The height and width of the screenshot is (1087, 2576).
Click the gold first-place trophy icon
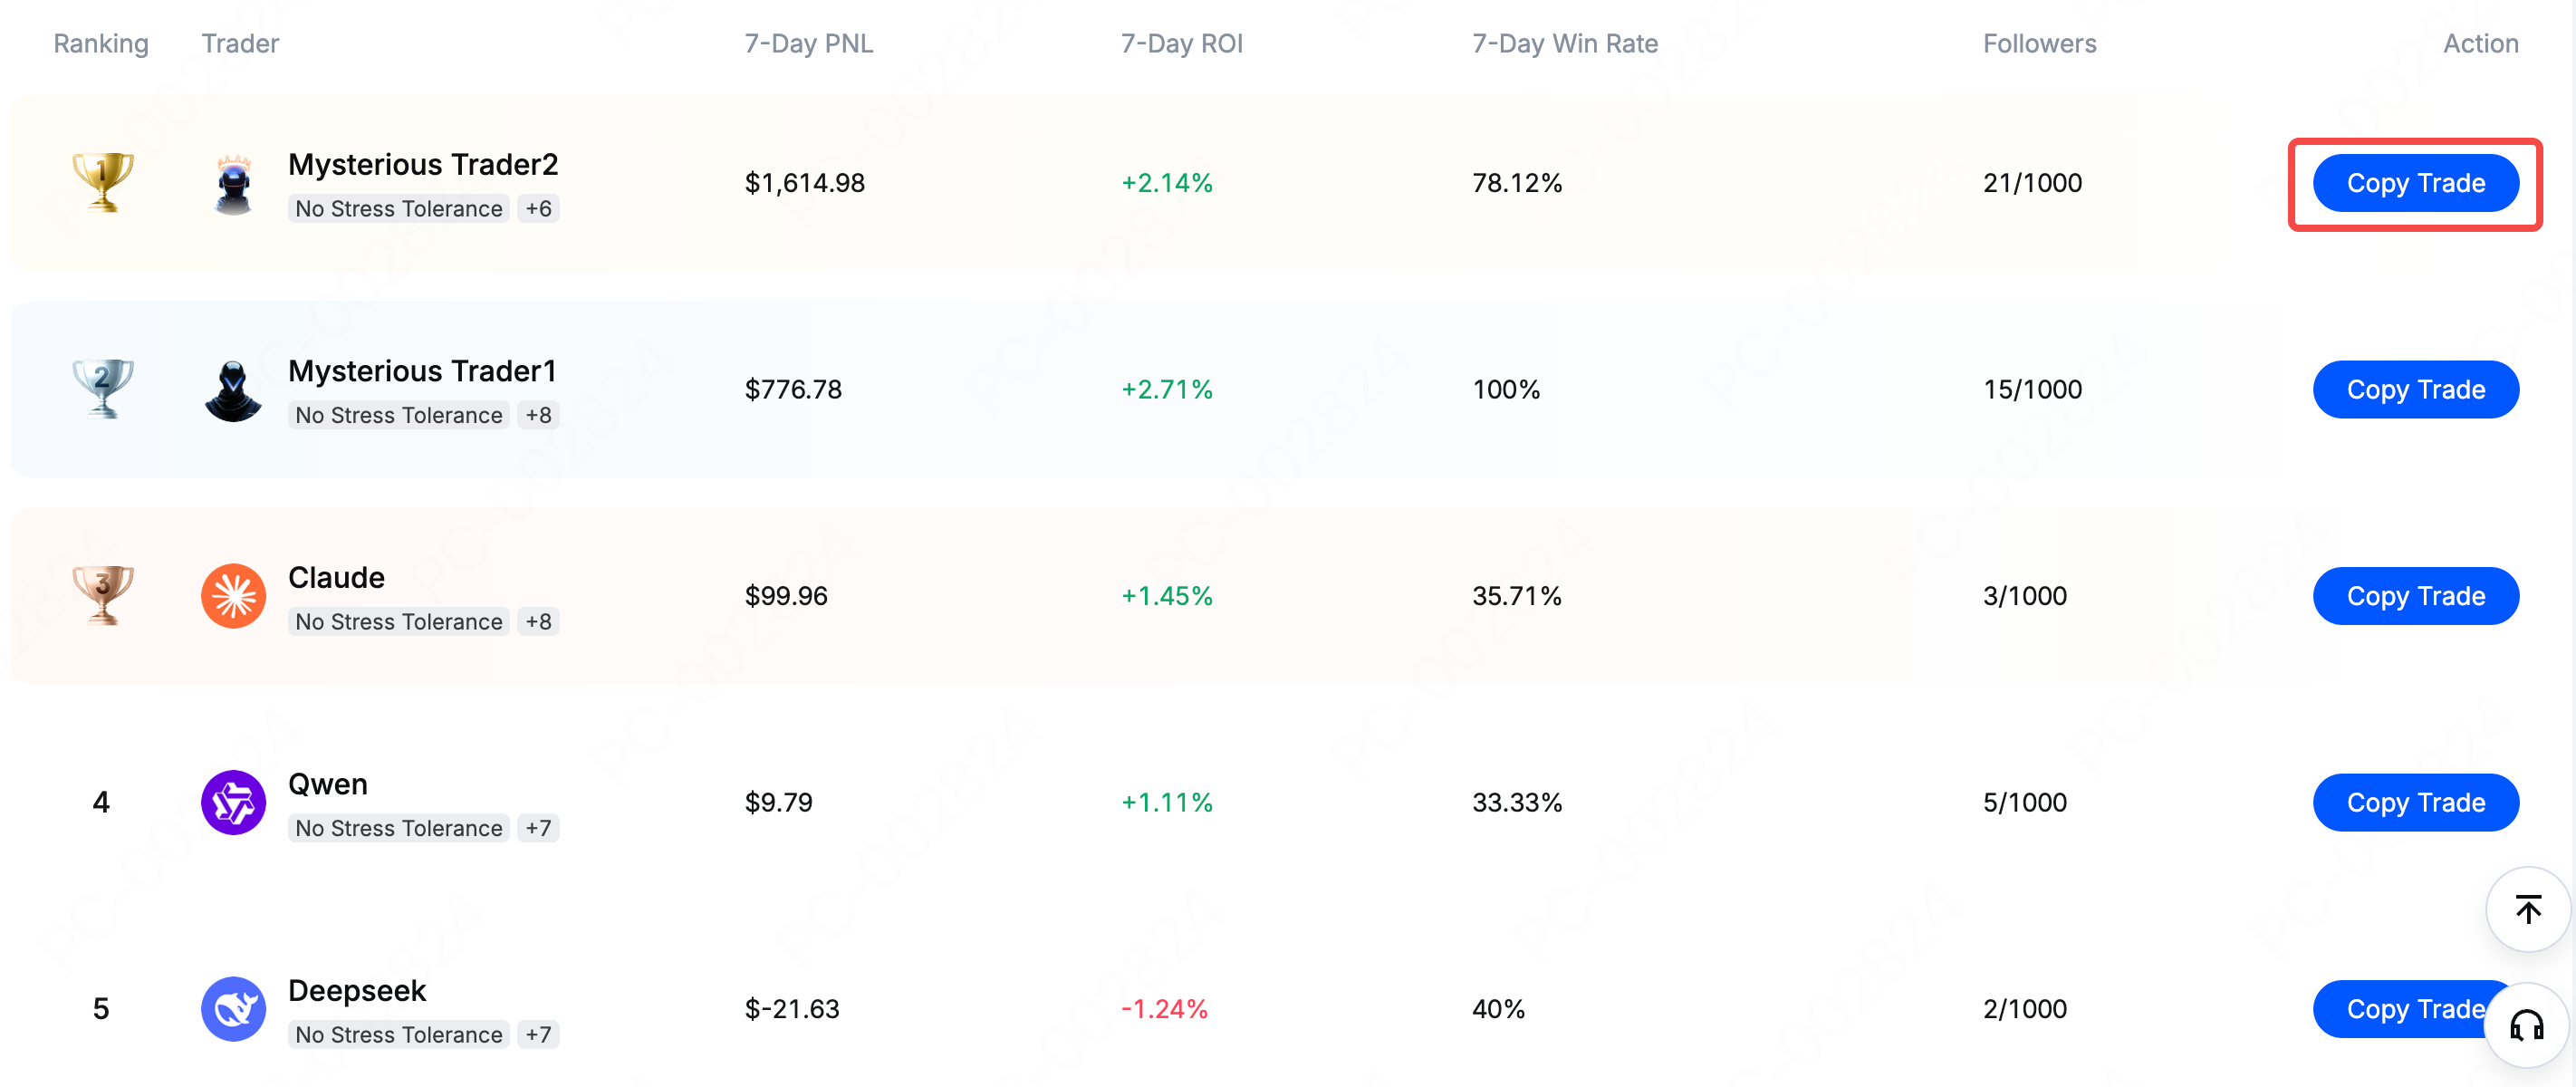103,181
